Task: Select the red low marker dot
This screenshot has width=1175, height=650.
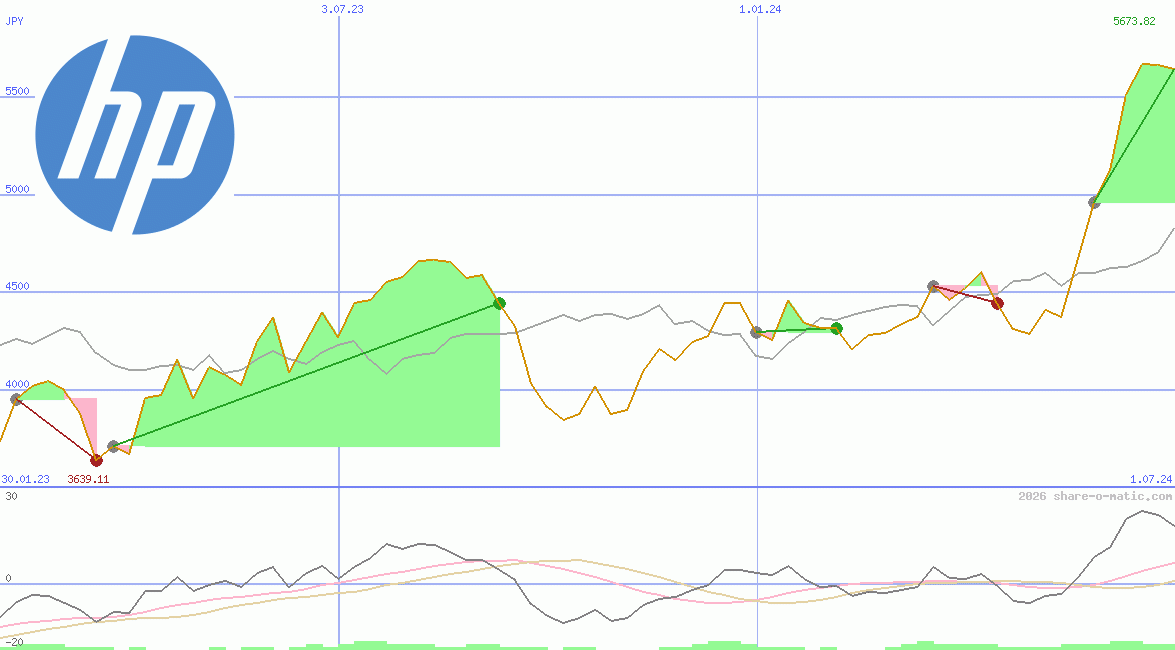Action: [x=96, y=460]
